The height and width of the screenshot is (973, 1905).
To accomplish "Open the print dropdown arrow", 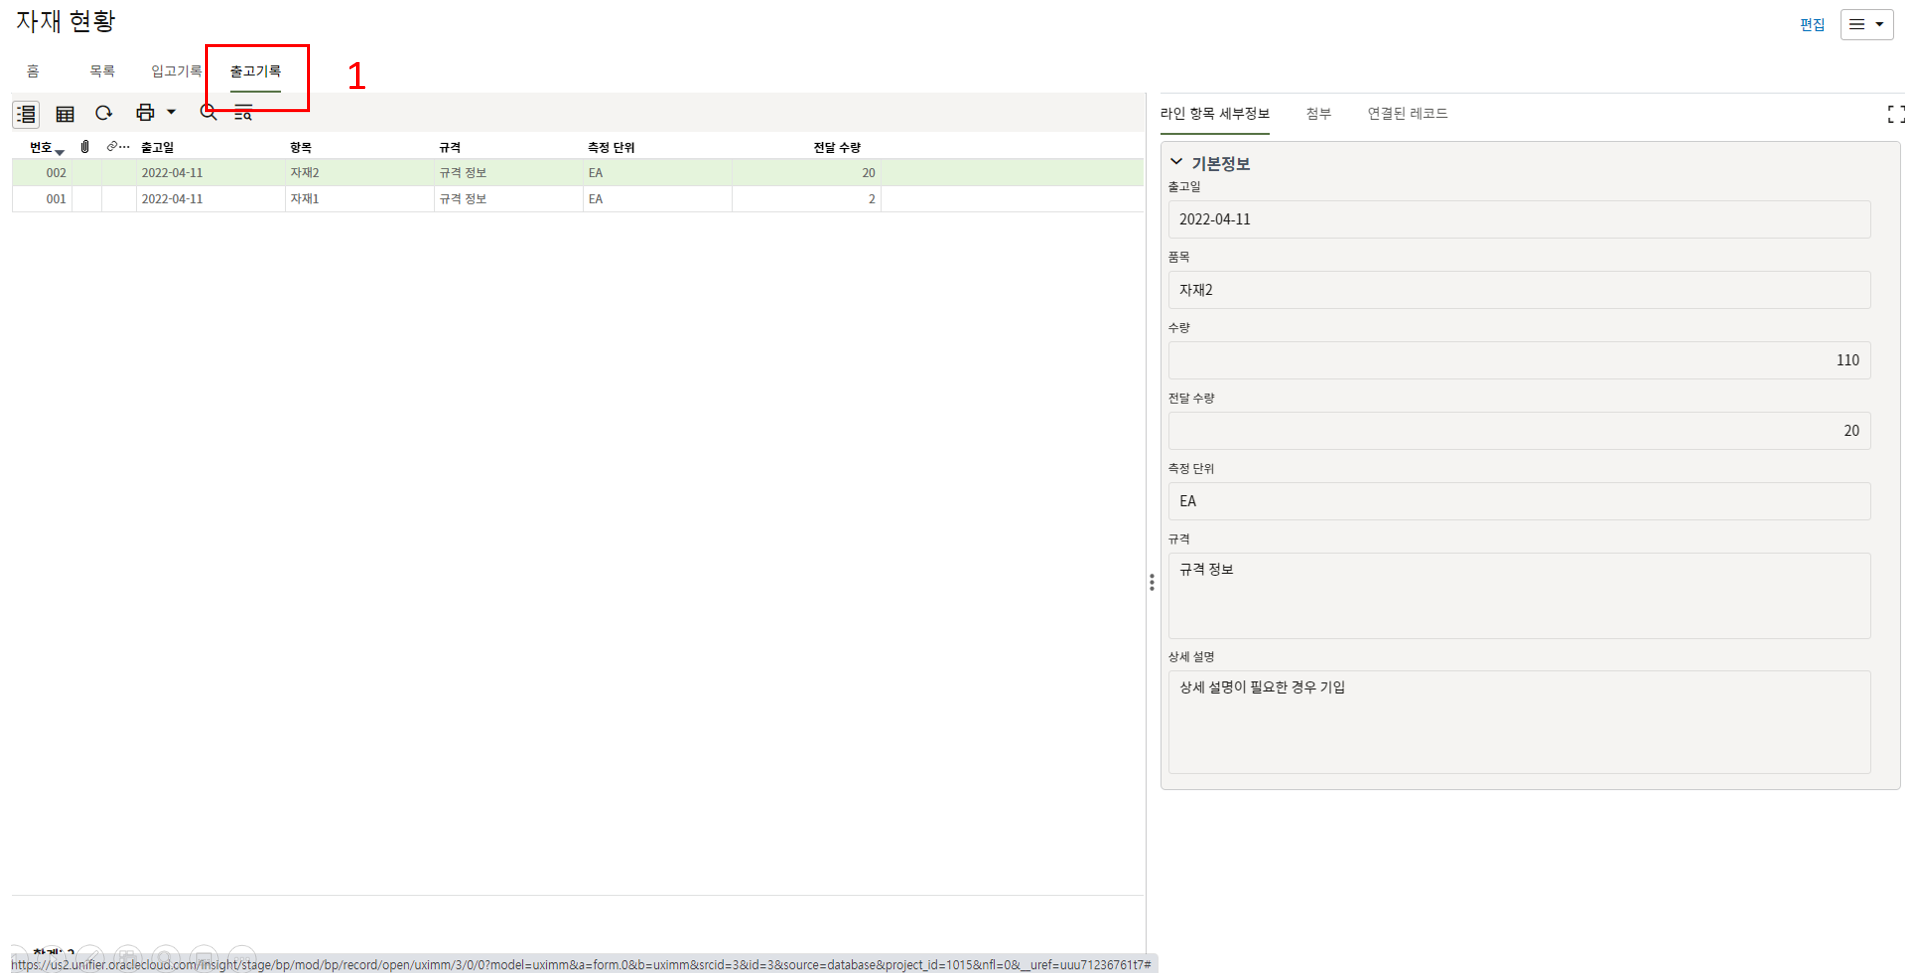I will [172, 113].
